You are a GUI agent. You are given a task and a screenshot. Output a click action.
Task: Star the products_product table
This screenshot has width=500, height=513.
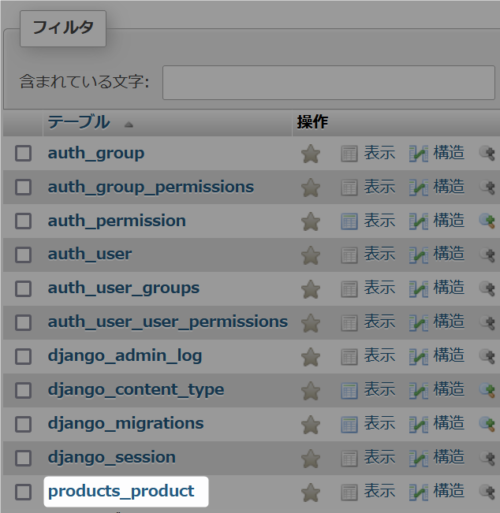tap(311, 492)
